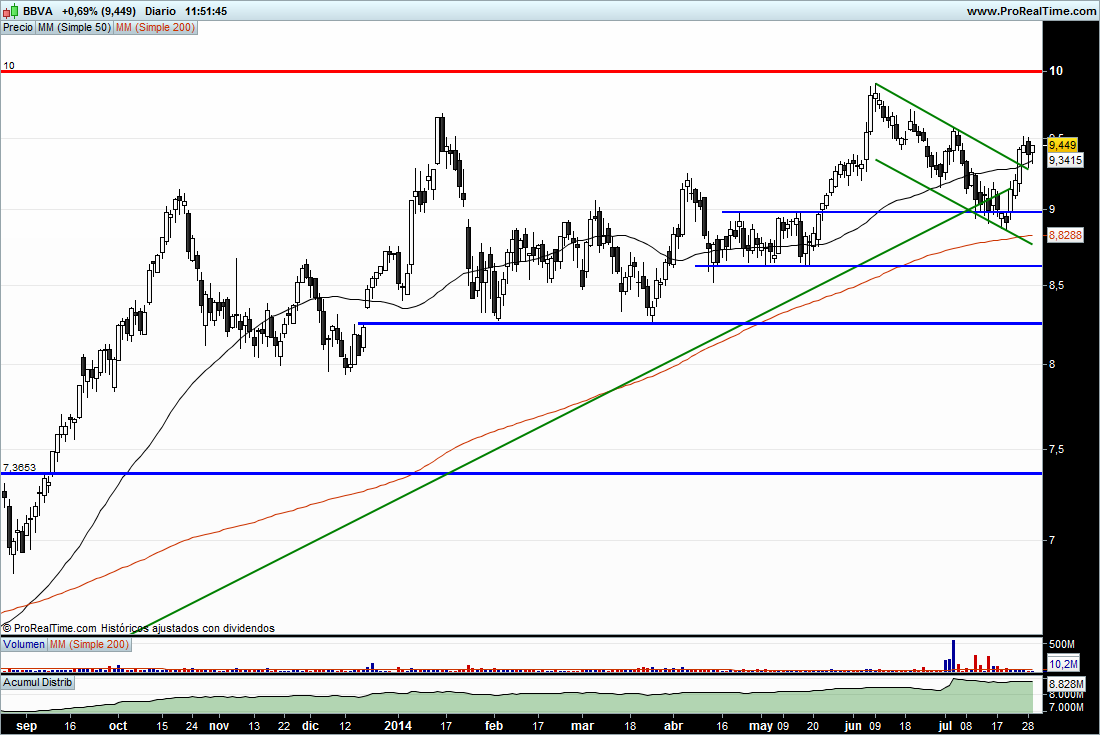Click the red resistance line label 10
Screen dimensions: 1100x735
pos(8,65)
